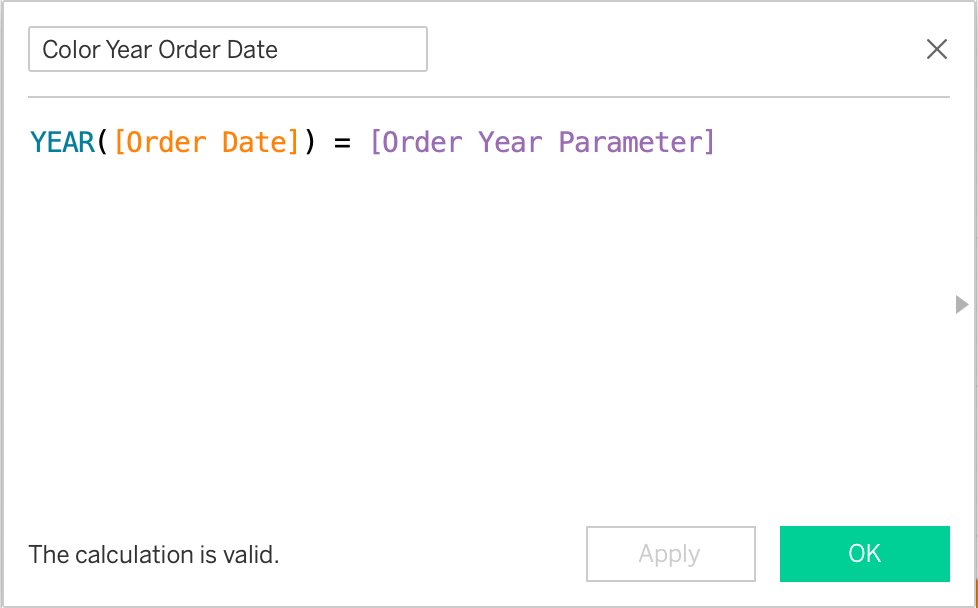The width and height of the screenshot is (978, 608).
Task: Click the closing parenthesis before equals sign
Action: pyautogui.click(x=310, y=142)
